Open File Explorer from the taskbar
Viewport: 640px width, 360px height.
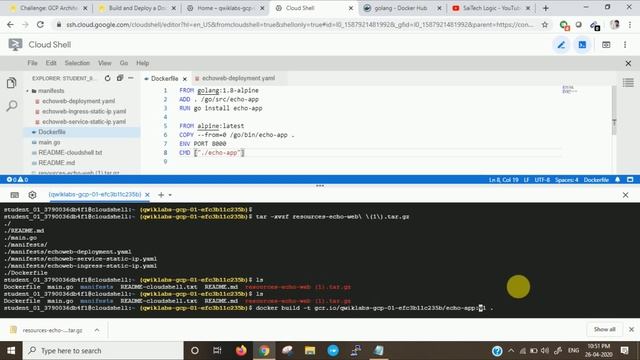[x=310, y=351]
